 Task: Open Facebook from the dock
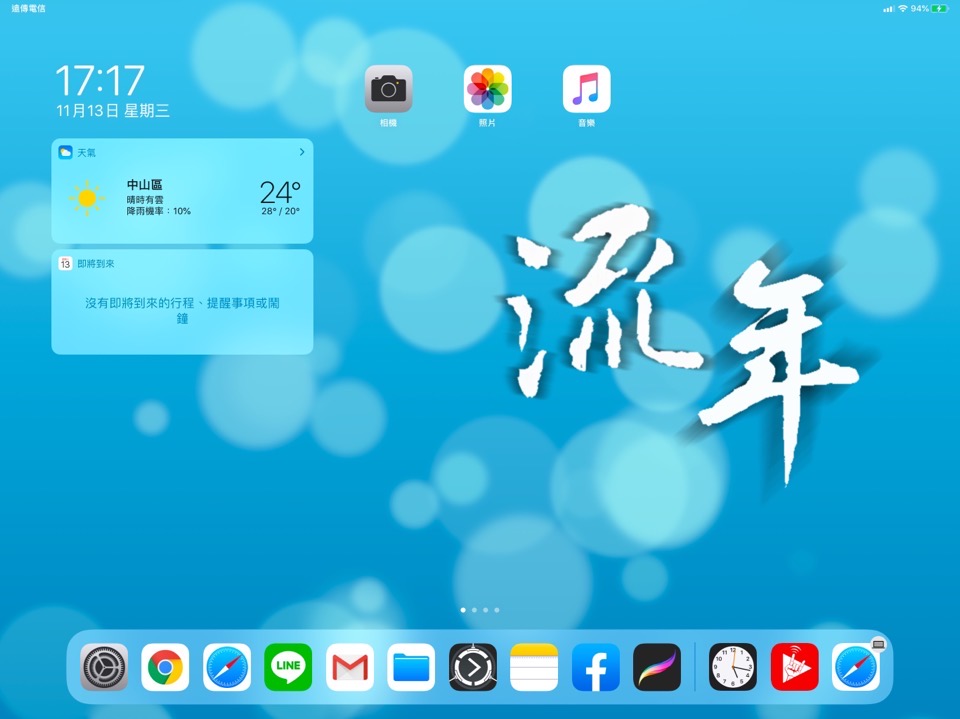pos(595,667)
